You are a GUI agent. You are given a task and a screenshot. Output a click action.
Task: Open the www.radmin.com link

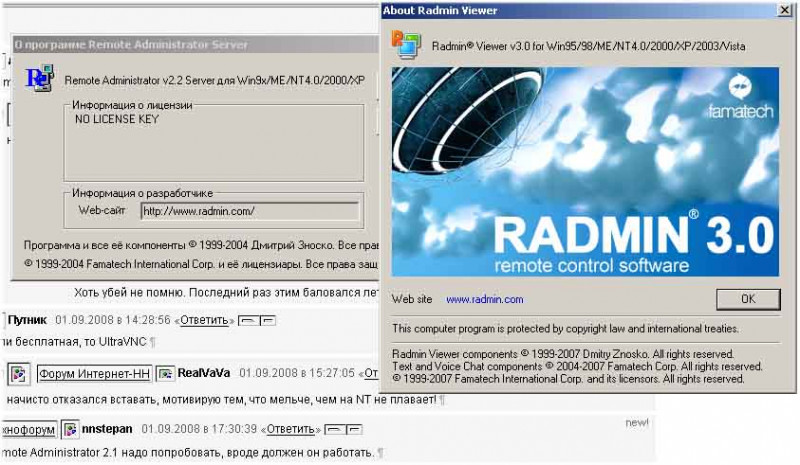pos(484,300)
